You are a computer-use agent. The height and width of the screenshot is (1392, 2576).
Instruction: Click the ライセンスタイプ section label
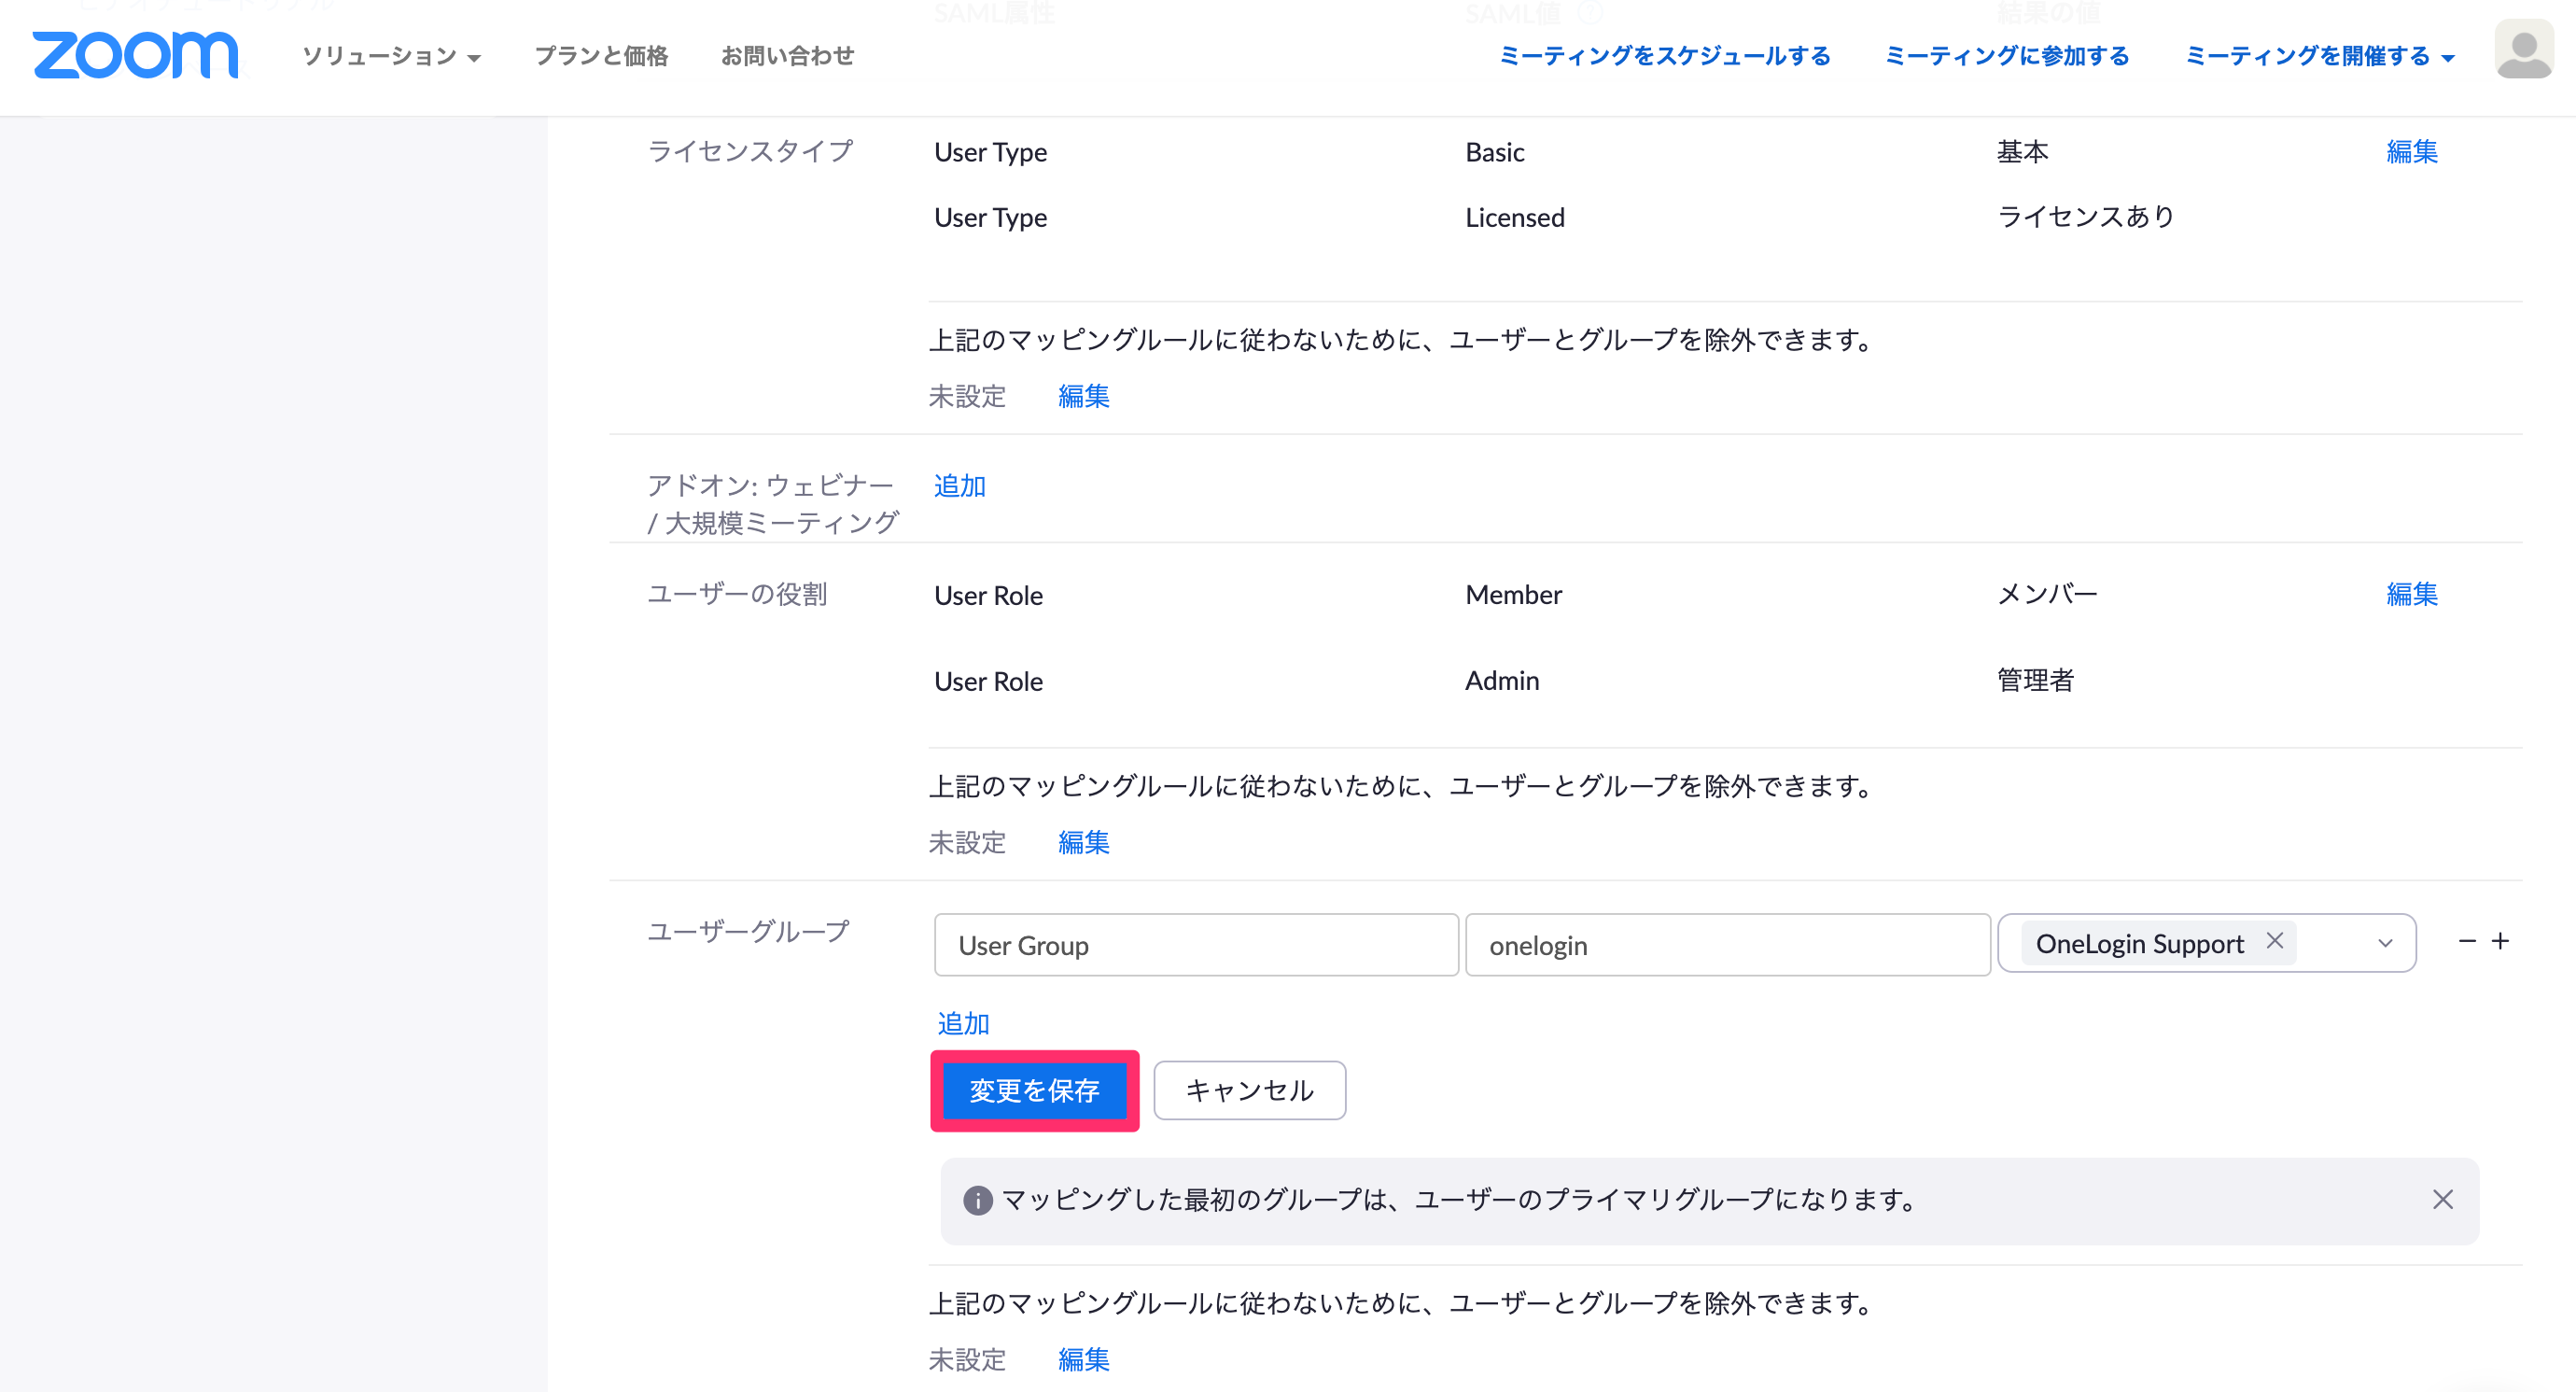click(x=750, y=151)
